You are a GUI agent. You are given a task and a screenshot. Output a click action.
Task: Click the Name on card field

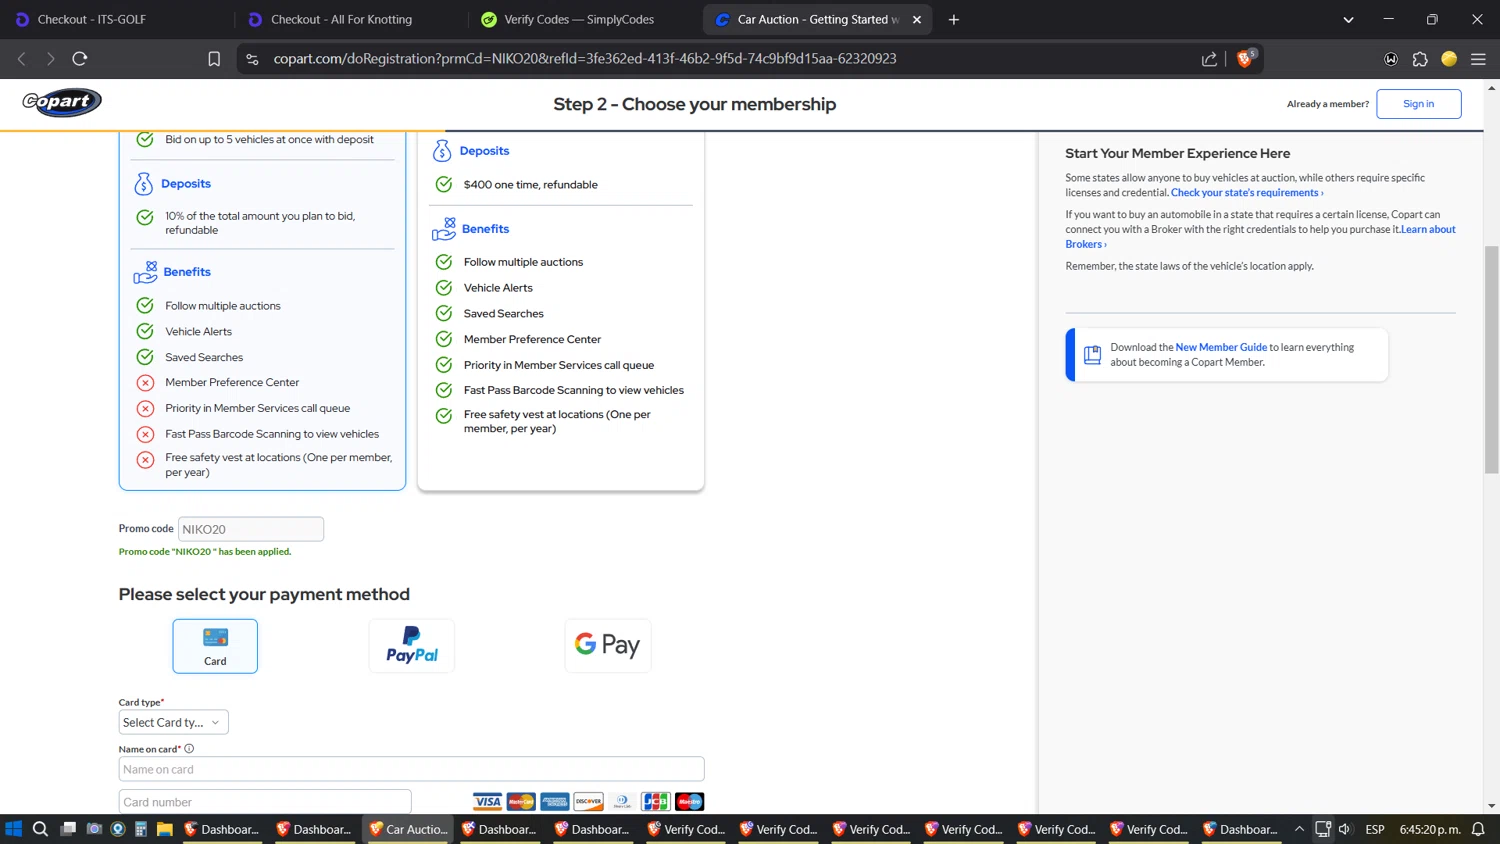pos(411,769)
